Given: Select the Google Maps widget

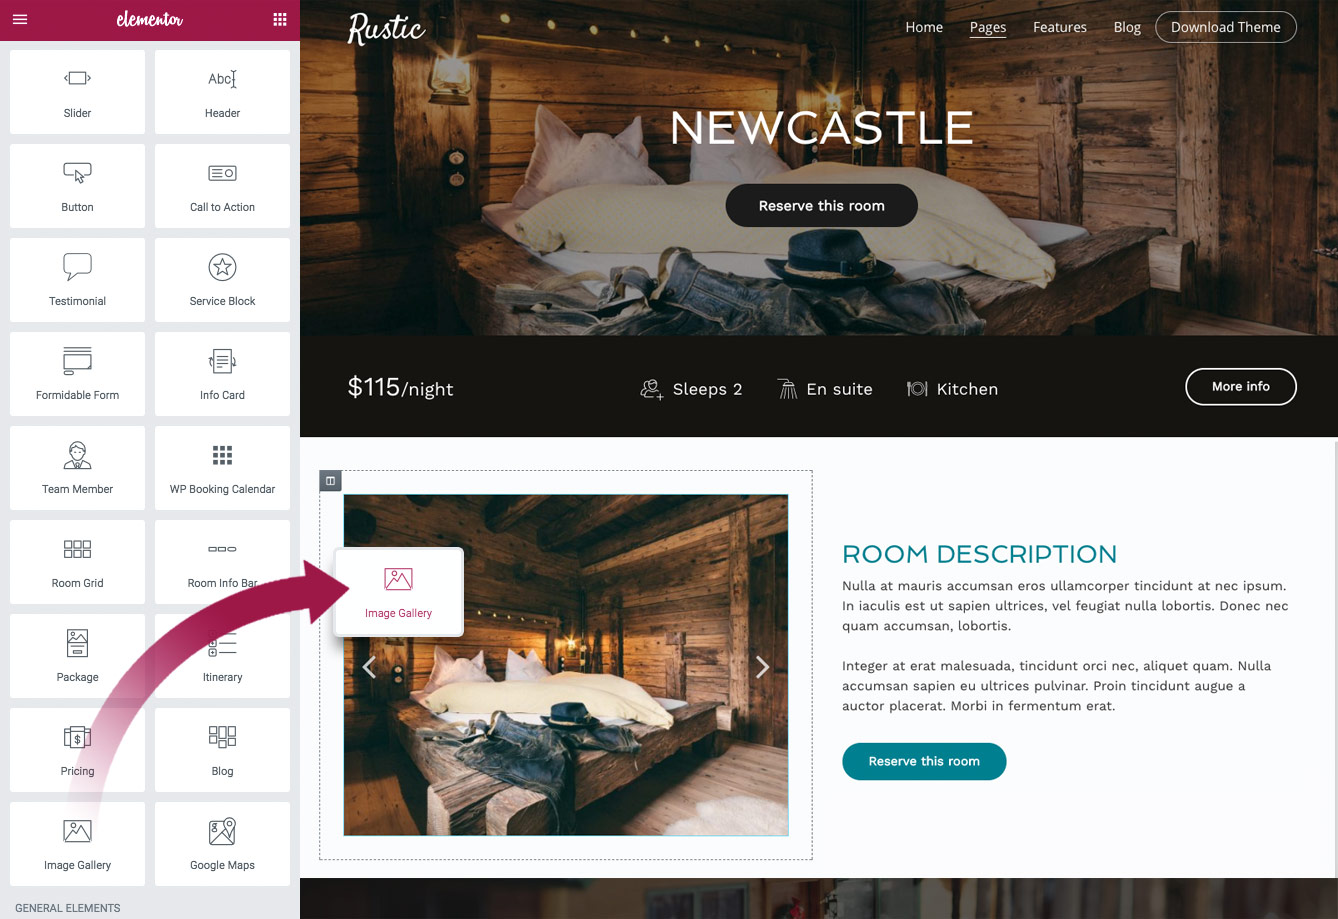Looking at the screenshot, I should point(222,844).
